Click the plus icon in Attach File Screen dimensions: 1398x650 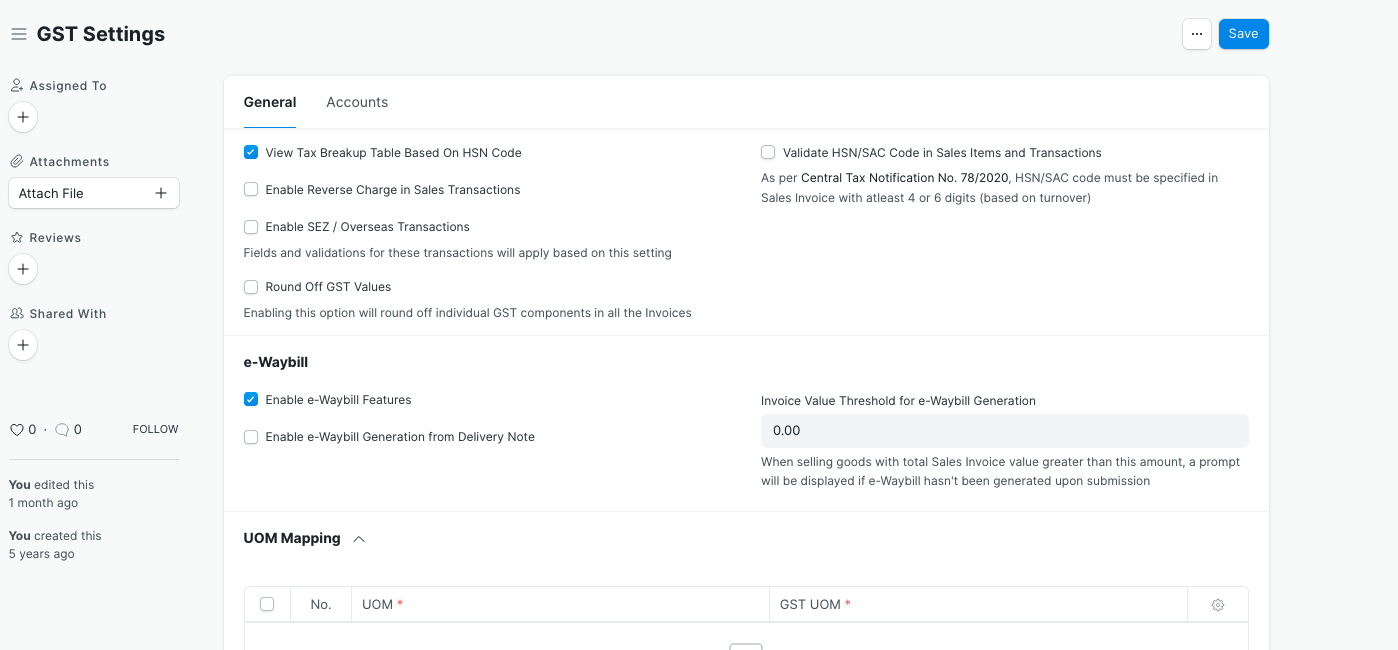(x=161, y=193)
